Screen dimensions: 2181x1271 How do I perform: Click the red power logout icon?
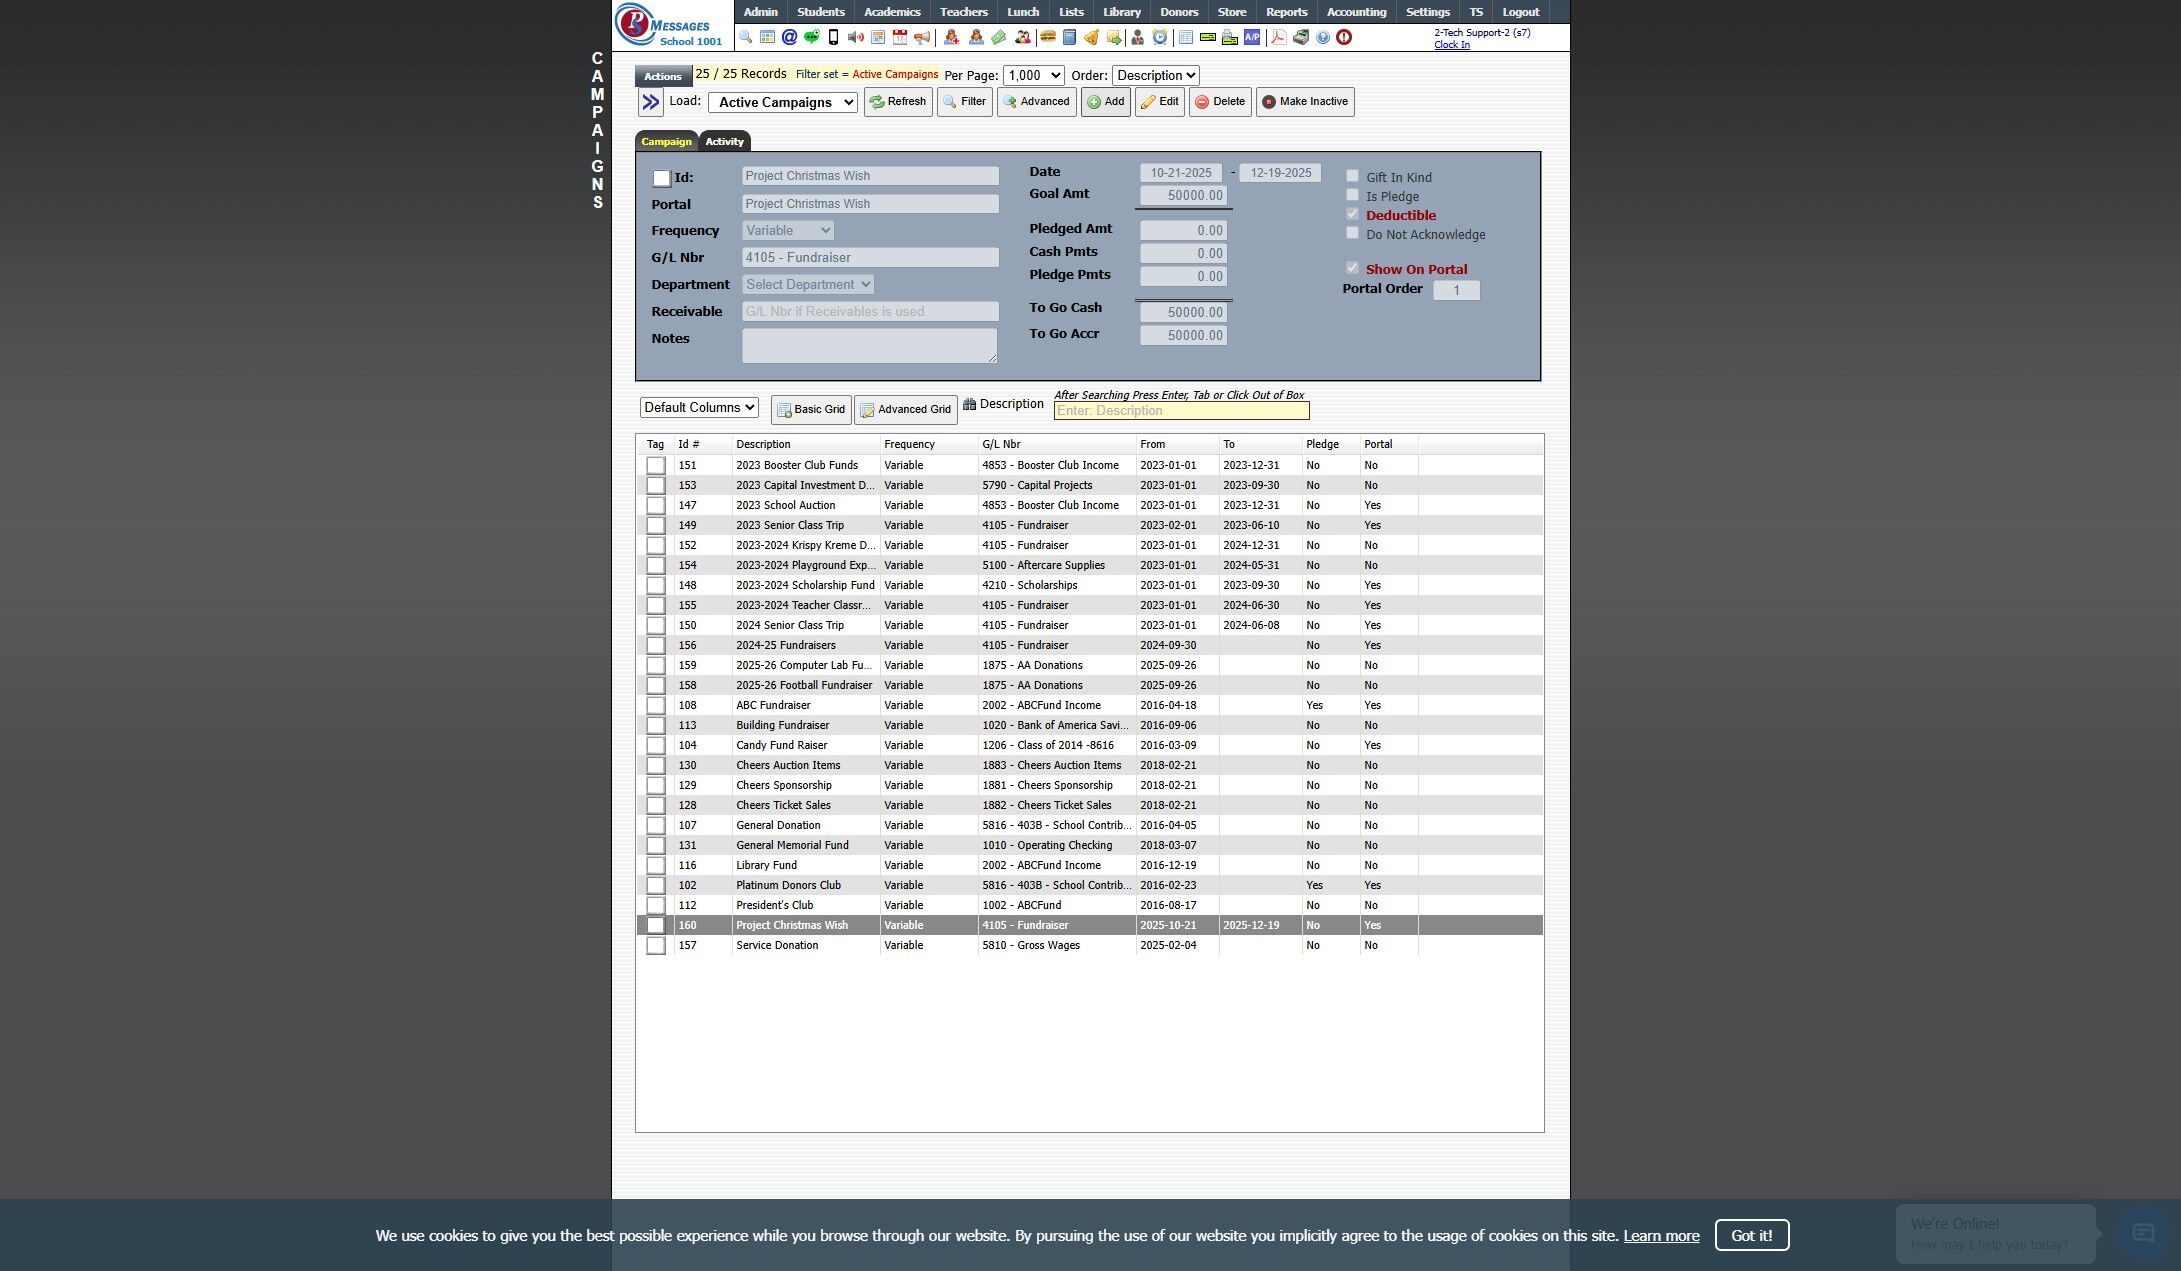(x=1344, y=37)
